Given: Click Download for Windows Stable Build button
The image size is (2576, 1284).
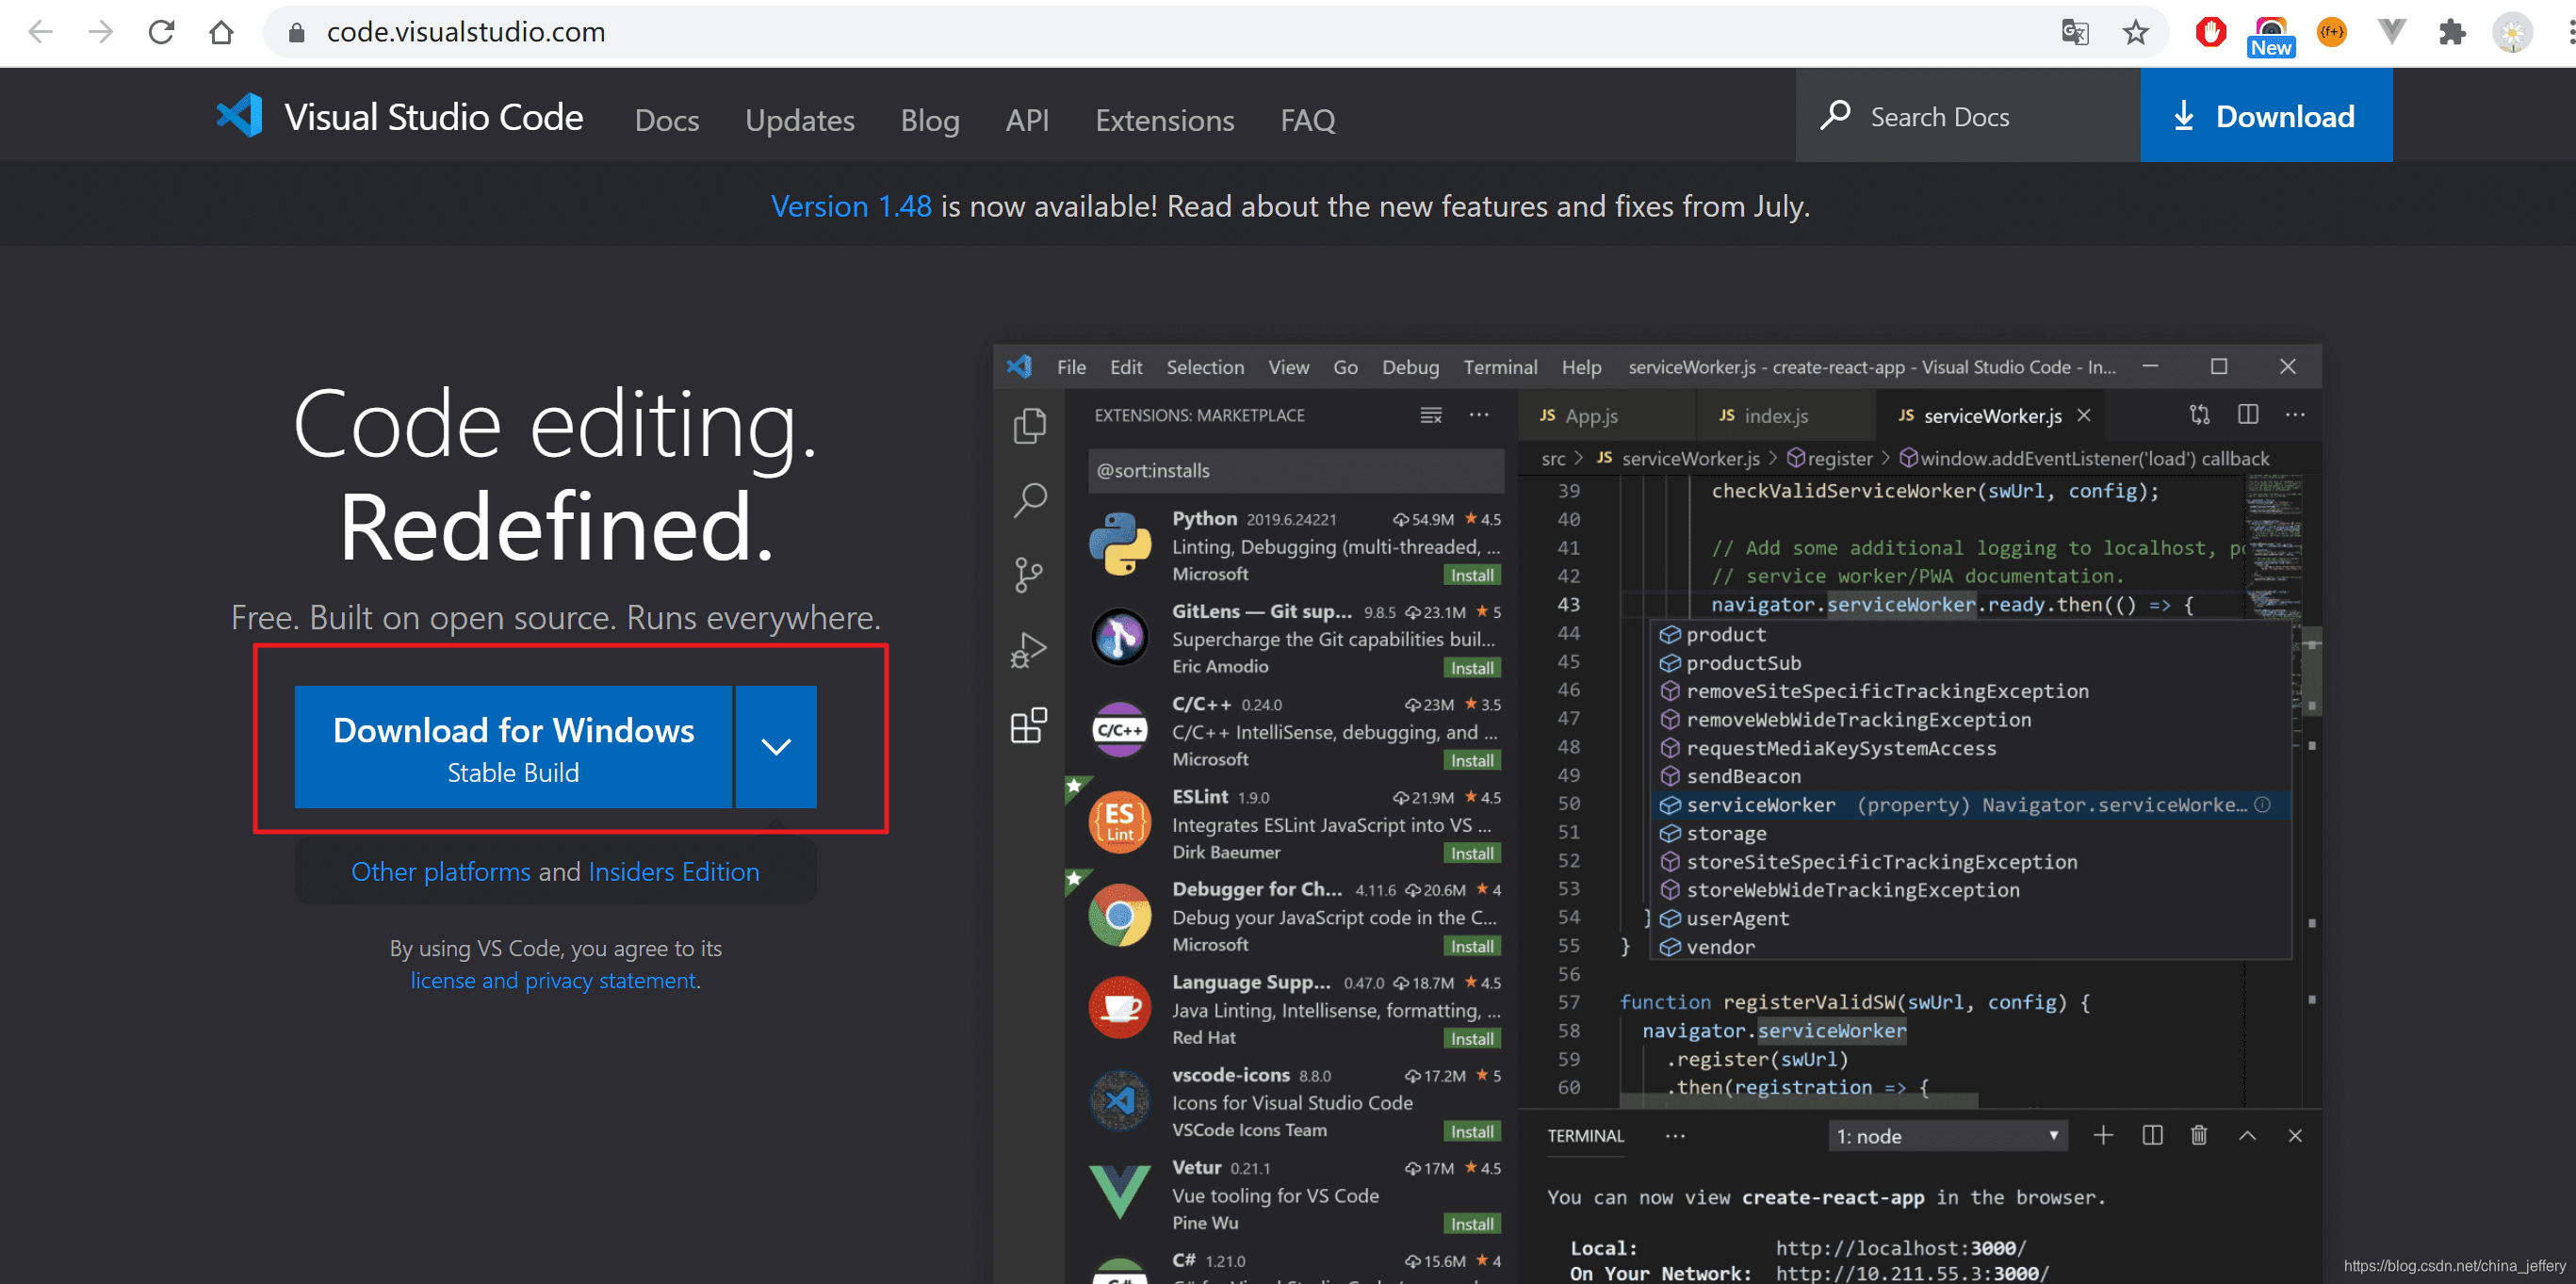Looking at the screenshot, I should coord(513,746).
